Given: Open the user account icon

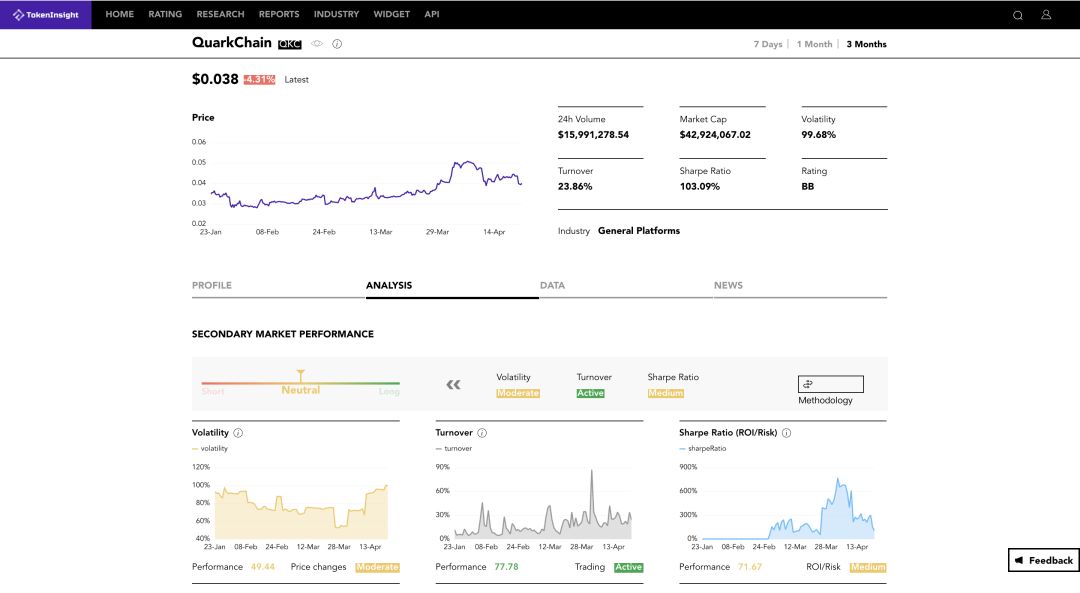Looking at the screenshot, I should [x=1046, y=14].
